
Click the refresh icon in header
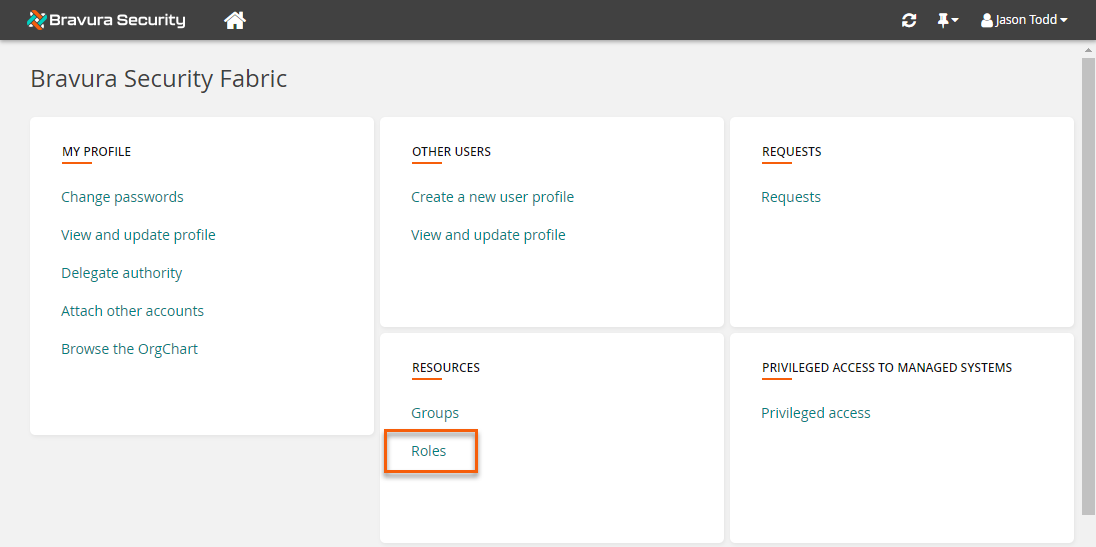point(909,20)
